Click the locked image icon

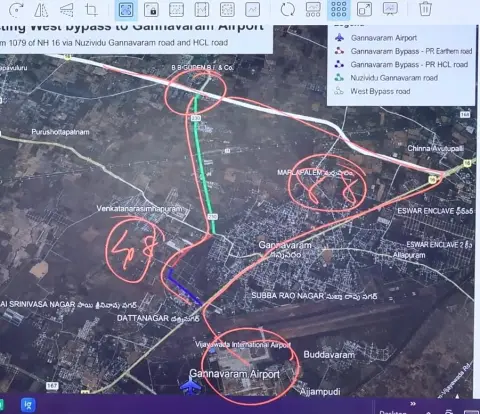(x=151, y=10)
